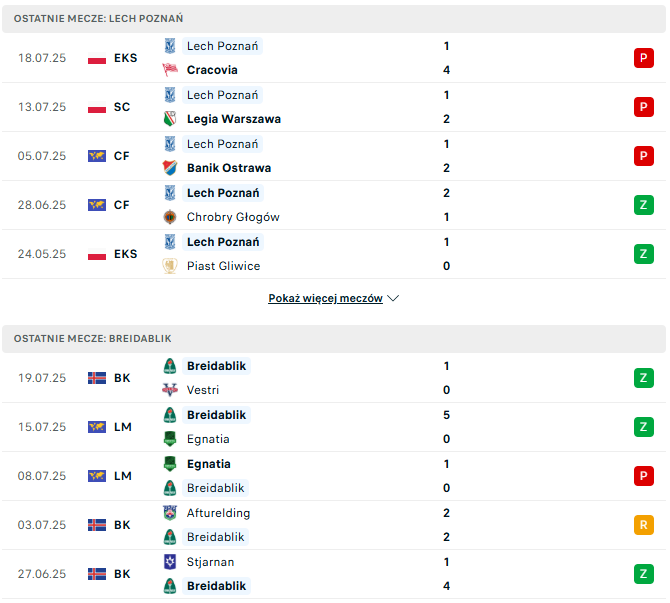
Task: Click the Afturelding club crest
Action: pos(170,513)
